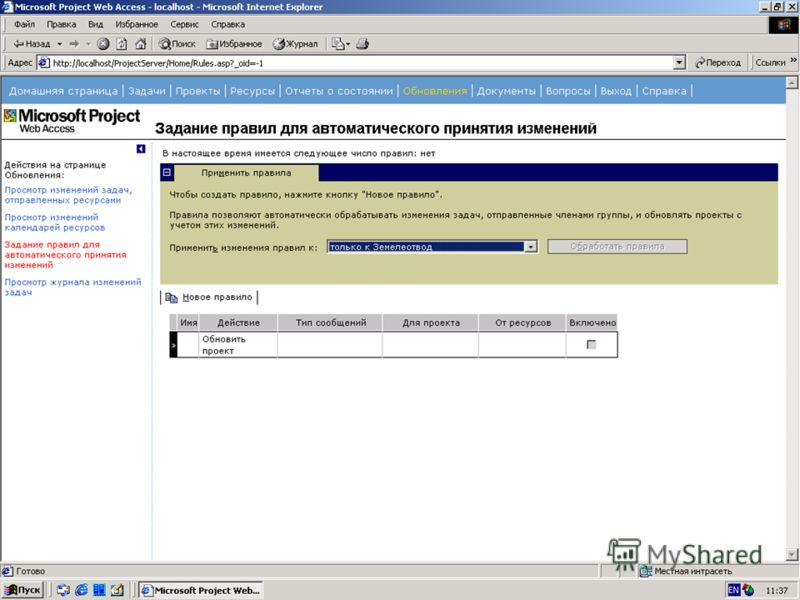This screenshot has height=600, width=800.
Task: Go to the Home page icon
Action: tap(140, 44)
